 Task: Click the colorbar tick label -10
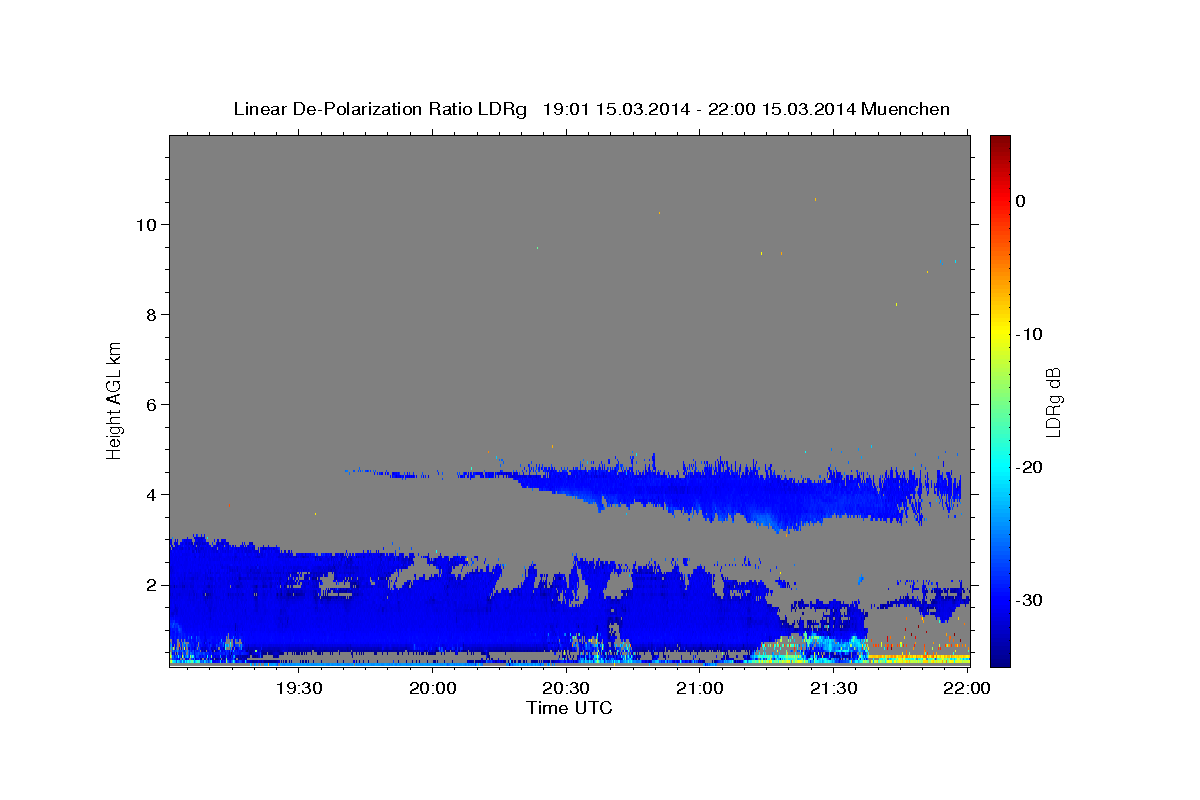[1029, 334]
